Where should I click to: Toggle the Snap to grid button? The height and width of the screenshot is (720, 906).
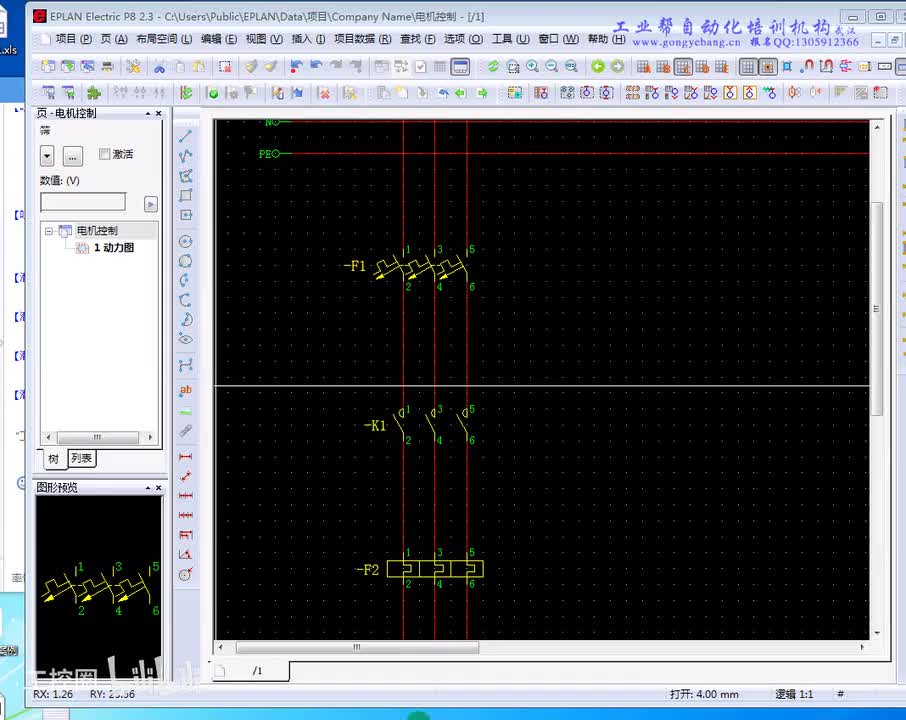click(x=767, y=67)
